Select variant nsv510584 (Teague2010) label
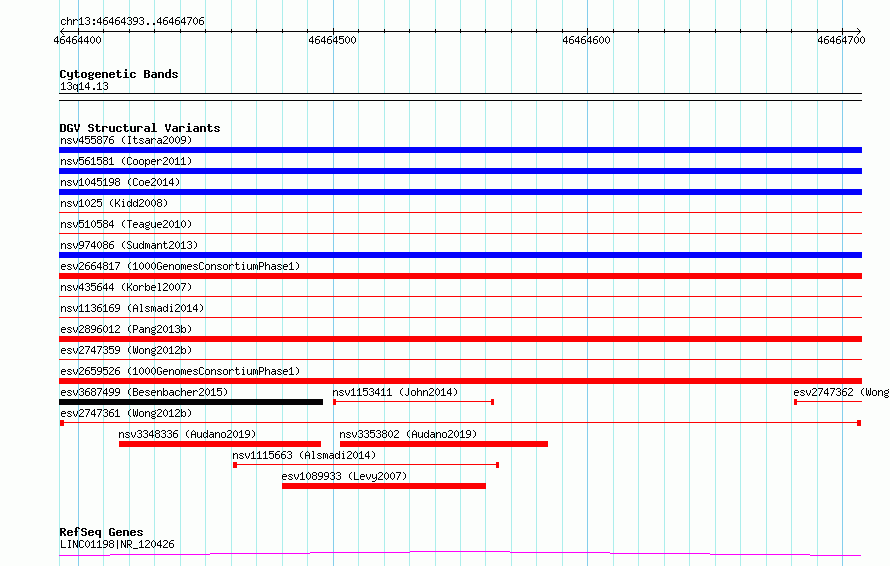 pos(126,224)
